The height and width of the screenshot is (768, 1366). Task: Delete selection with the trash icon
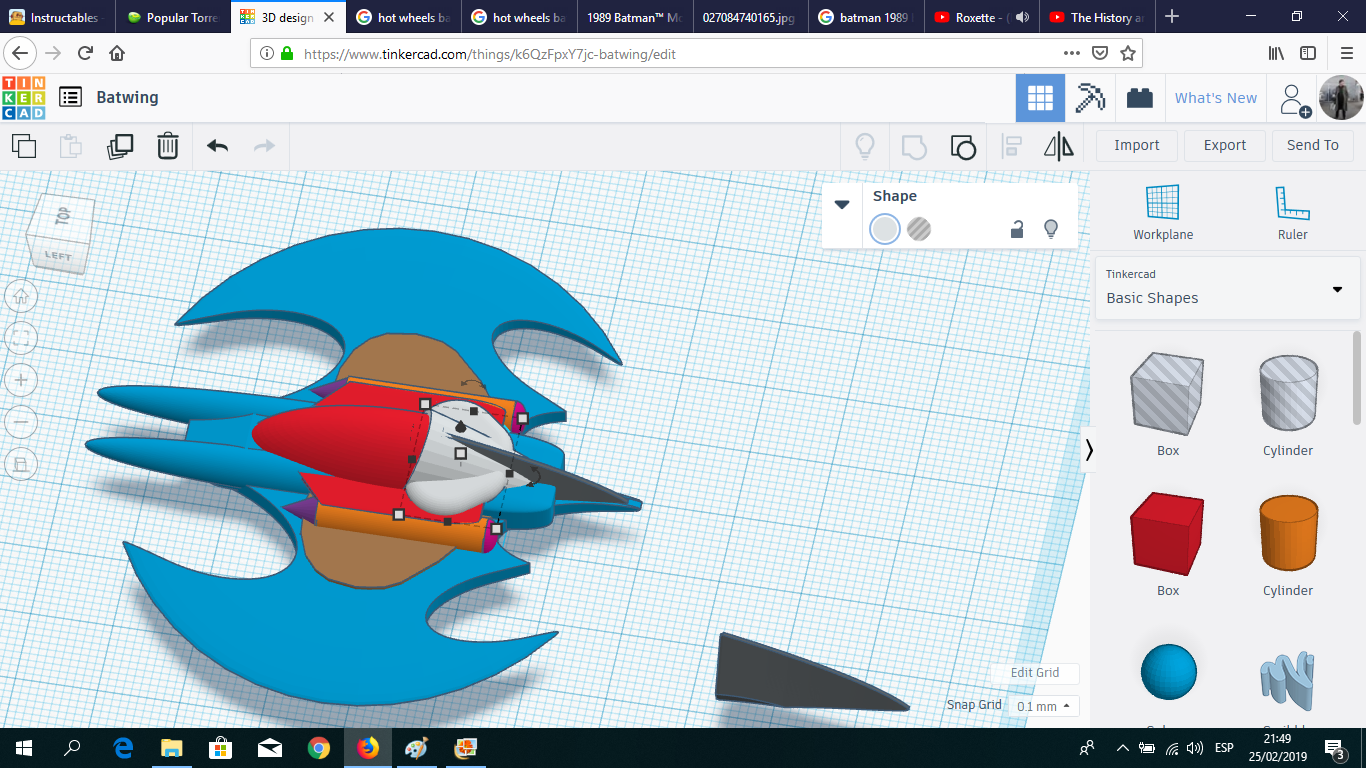click(x=168, y=146)
